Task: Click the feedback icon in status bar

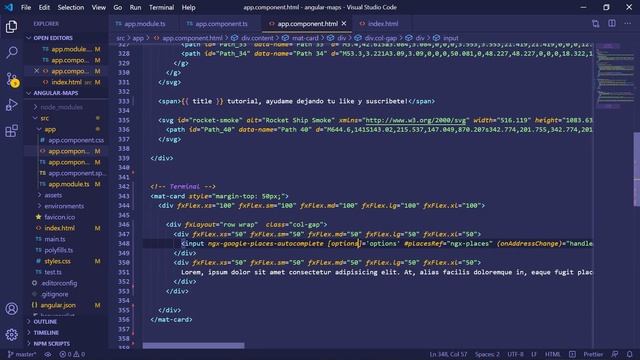Action: 615,354
